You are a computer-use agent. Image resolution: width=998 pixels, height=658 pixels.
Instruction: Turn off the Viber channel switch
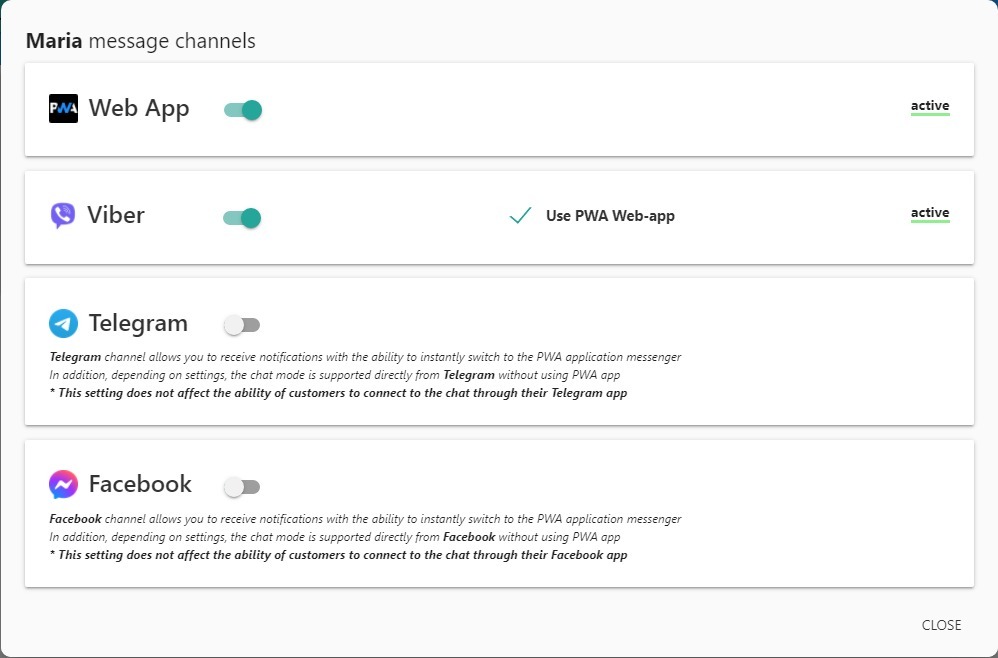[242, 218]
